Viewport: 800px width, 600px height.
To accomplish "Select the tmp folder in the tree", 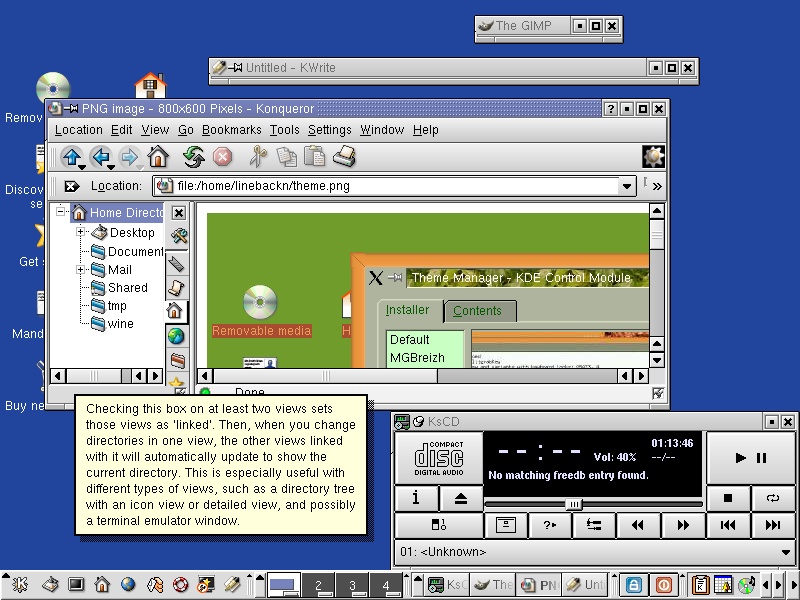I will [x=109, y=306].
